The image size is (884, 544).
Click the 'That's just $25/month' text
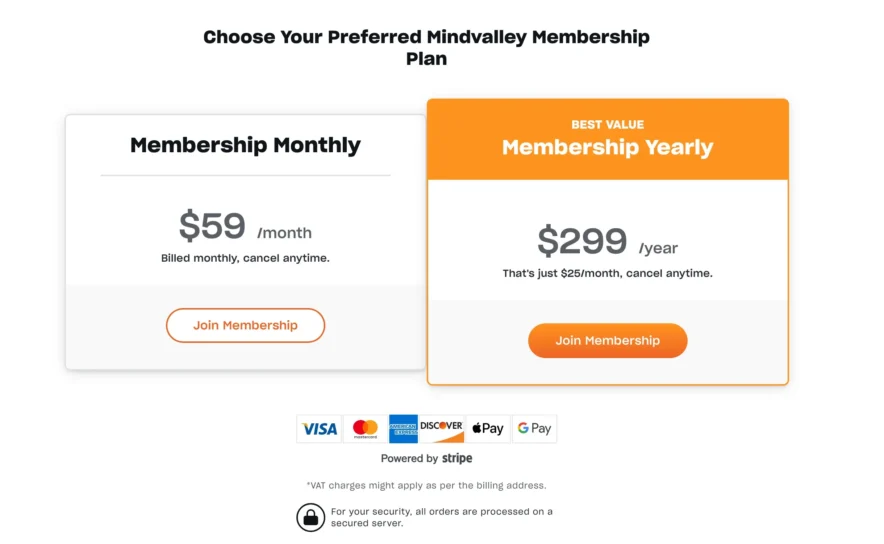607,273
